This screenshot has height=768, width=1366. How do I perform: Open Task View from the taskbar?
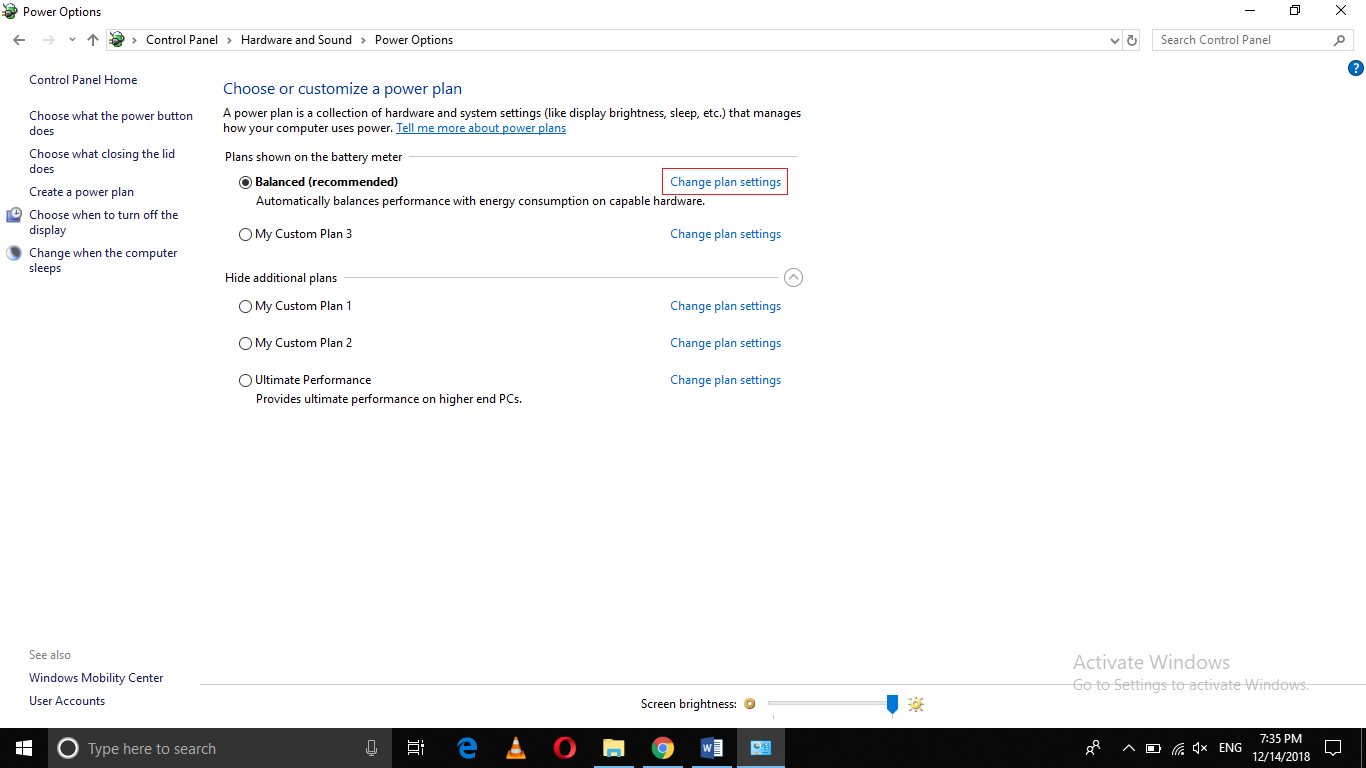(x=416, y=748)
